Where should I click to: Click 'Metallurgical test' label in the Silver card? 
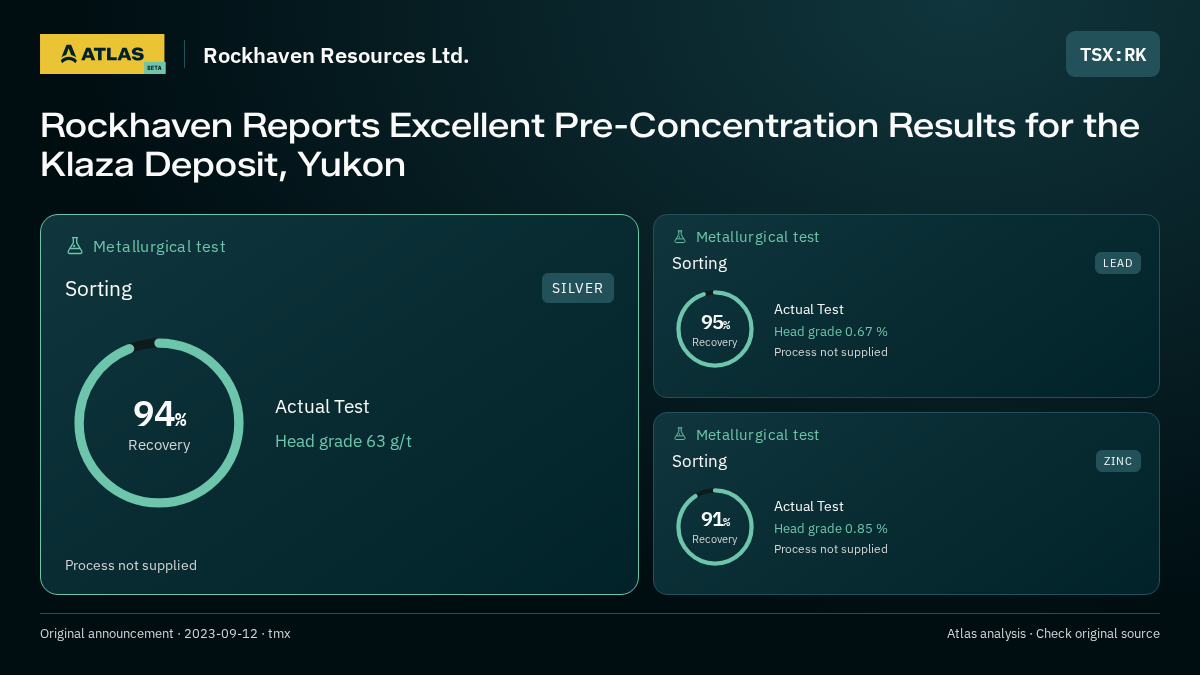[159, 247]
